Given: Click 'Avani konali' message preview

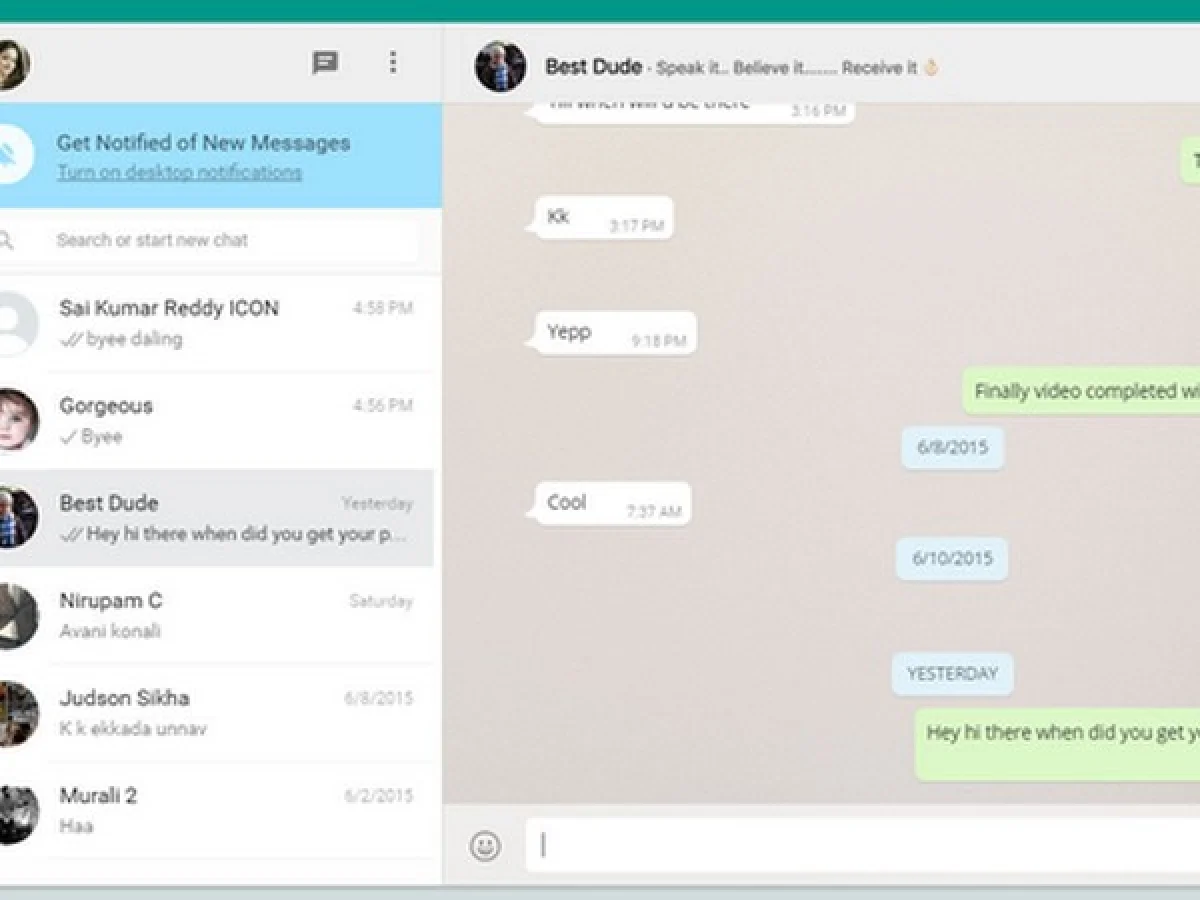Looking at the screenshot, I should 110,631.
